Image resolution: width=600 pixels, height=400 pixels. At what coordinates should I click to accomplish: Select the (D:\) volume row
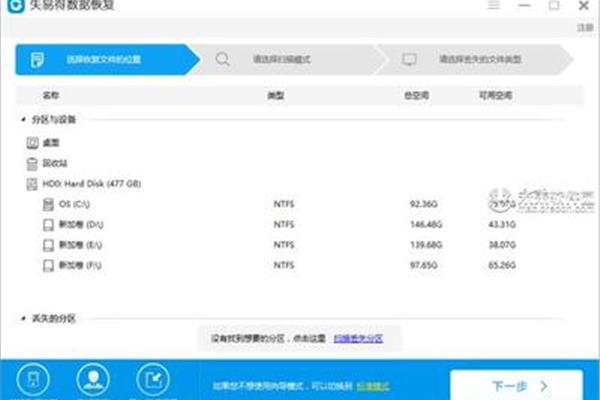[298, 224]
